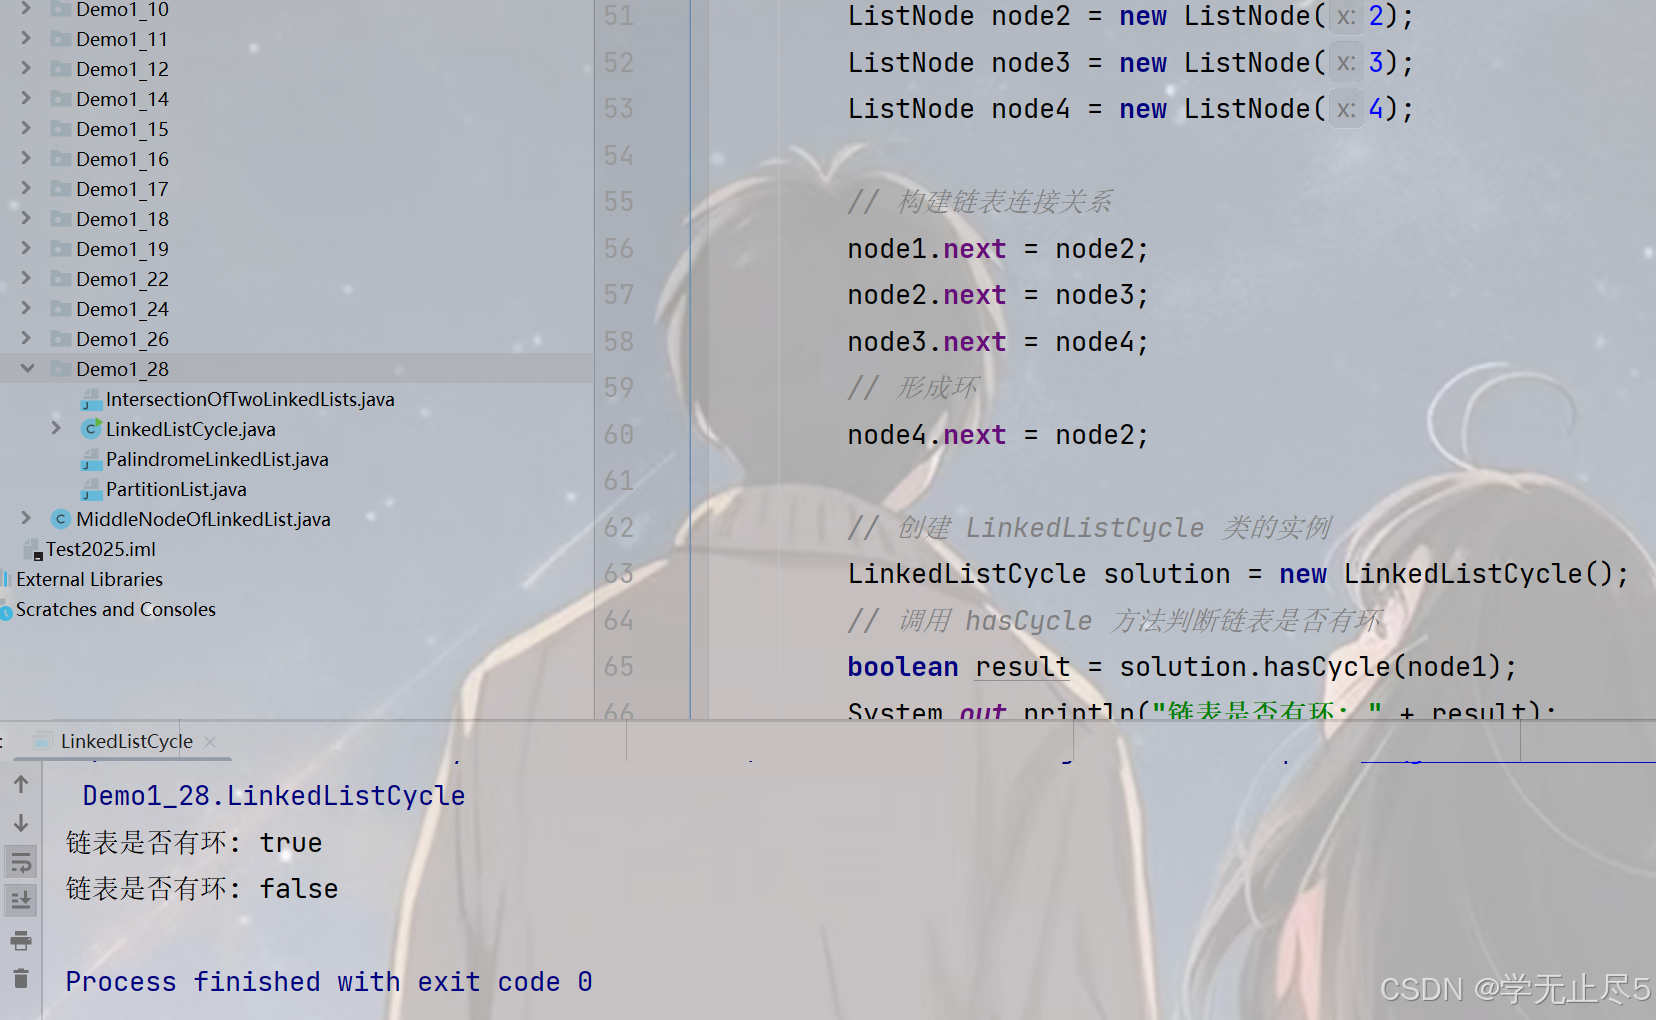
Task: Select Scratches and Consoles node
Action: click(116, 609)
